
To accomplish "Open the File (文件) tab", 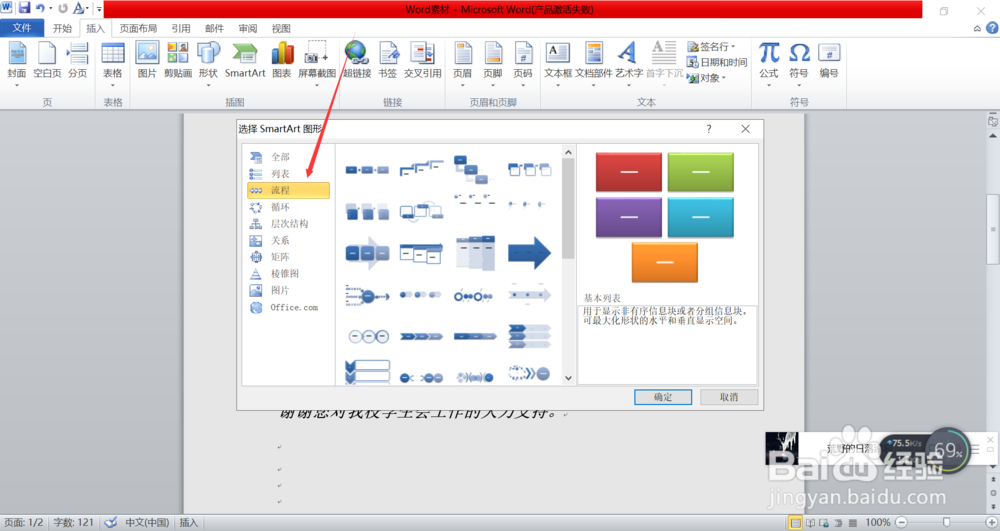I will tap(22, 28).
